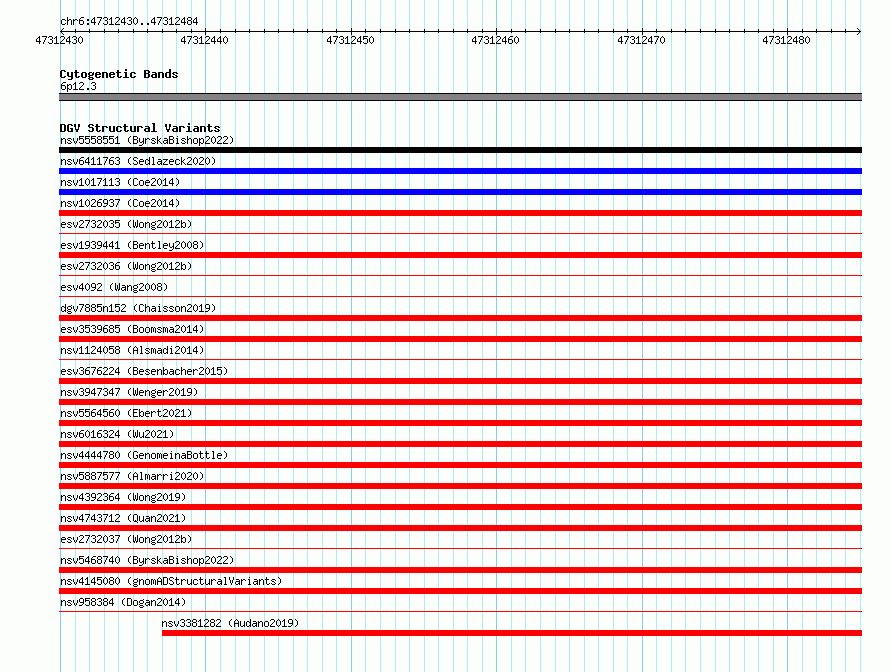Click the nsv6411763 (Sedlazeck2020) label

[138, 161]
